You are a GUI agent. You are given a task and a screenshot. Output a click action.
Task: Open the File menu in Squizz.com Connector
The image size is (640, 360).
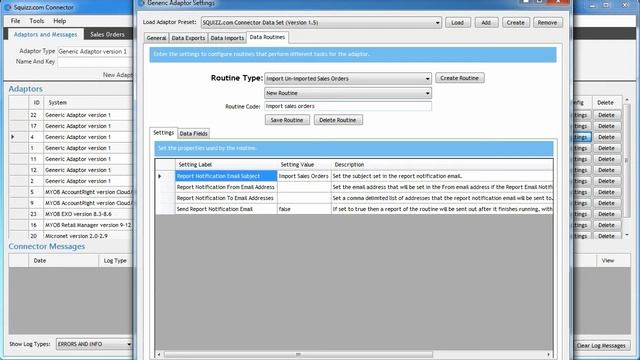point(16,21)
